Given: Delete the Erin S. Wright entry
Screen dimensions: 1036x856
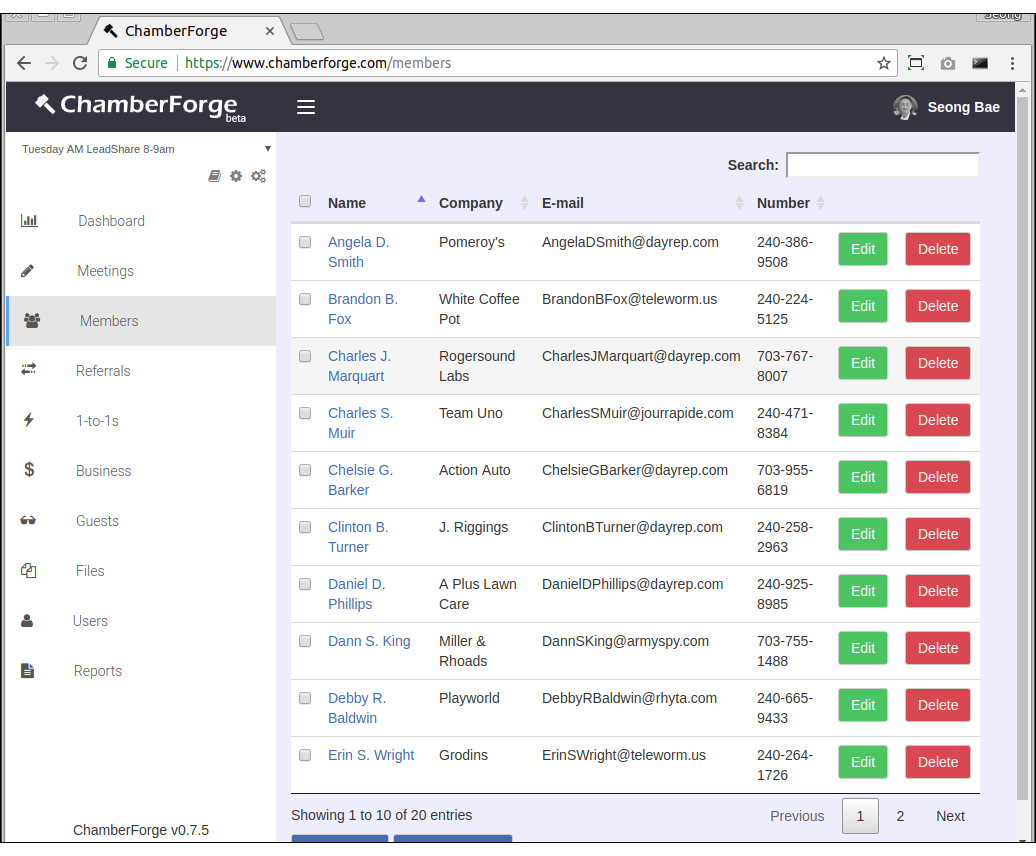Looking at the screenshot, I should 937,762.
